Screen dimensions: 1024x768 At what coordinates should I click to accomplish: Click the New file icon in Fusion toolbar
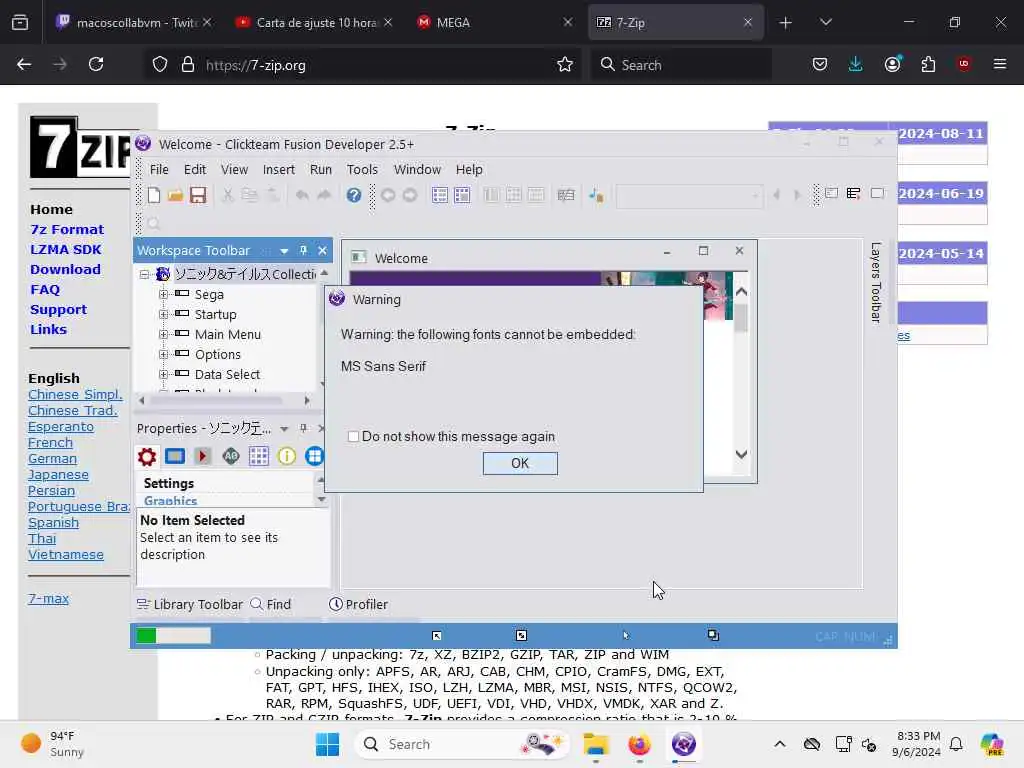153,195
